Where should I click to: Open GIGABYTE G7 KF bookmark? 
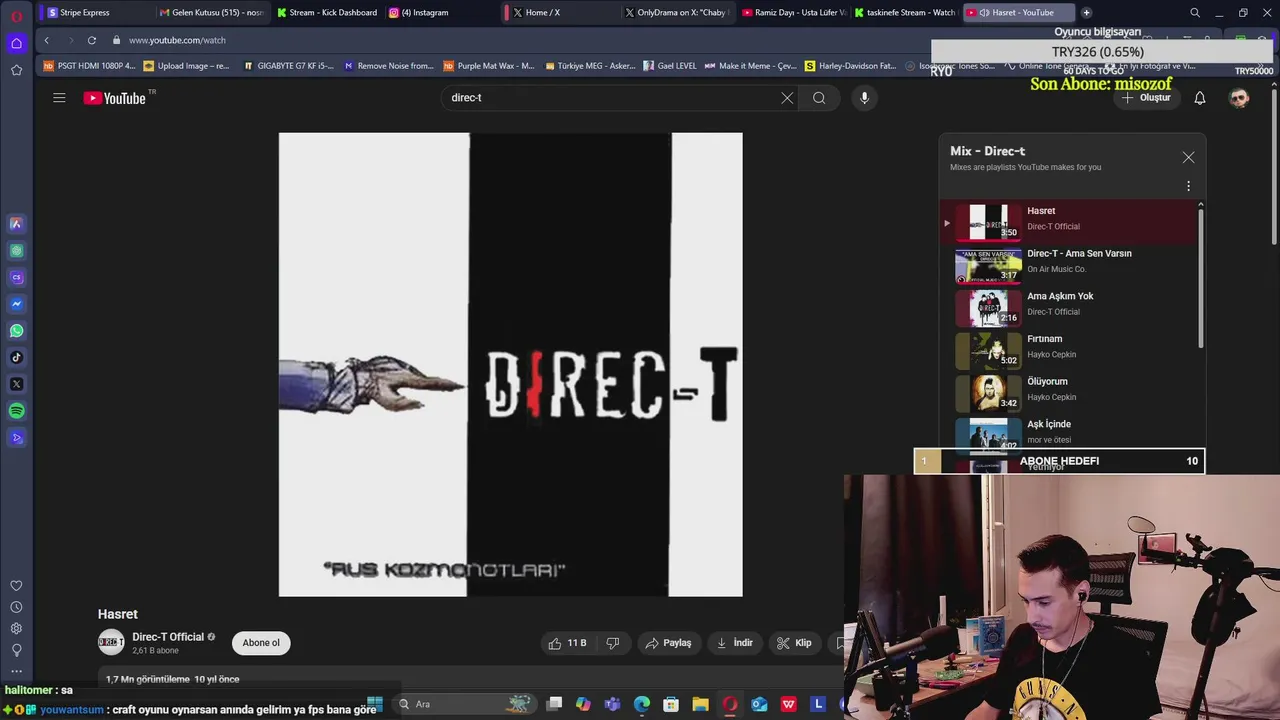289,66
